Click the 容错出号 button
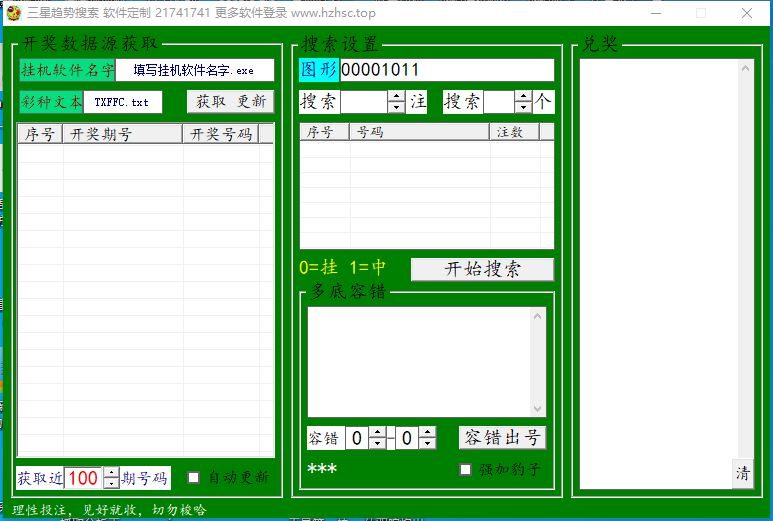 tap(502, 437)
